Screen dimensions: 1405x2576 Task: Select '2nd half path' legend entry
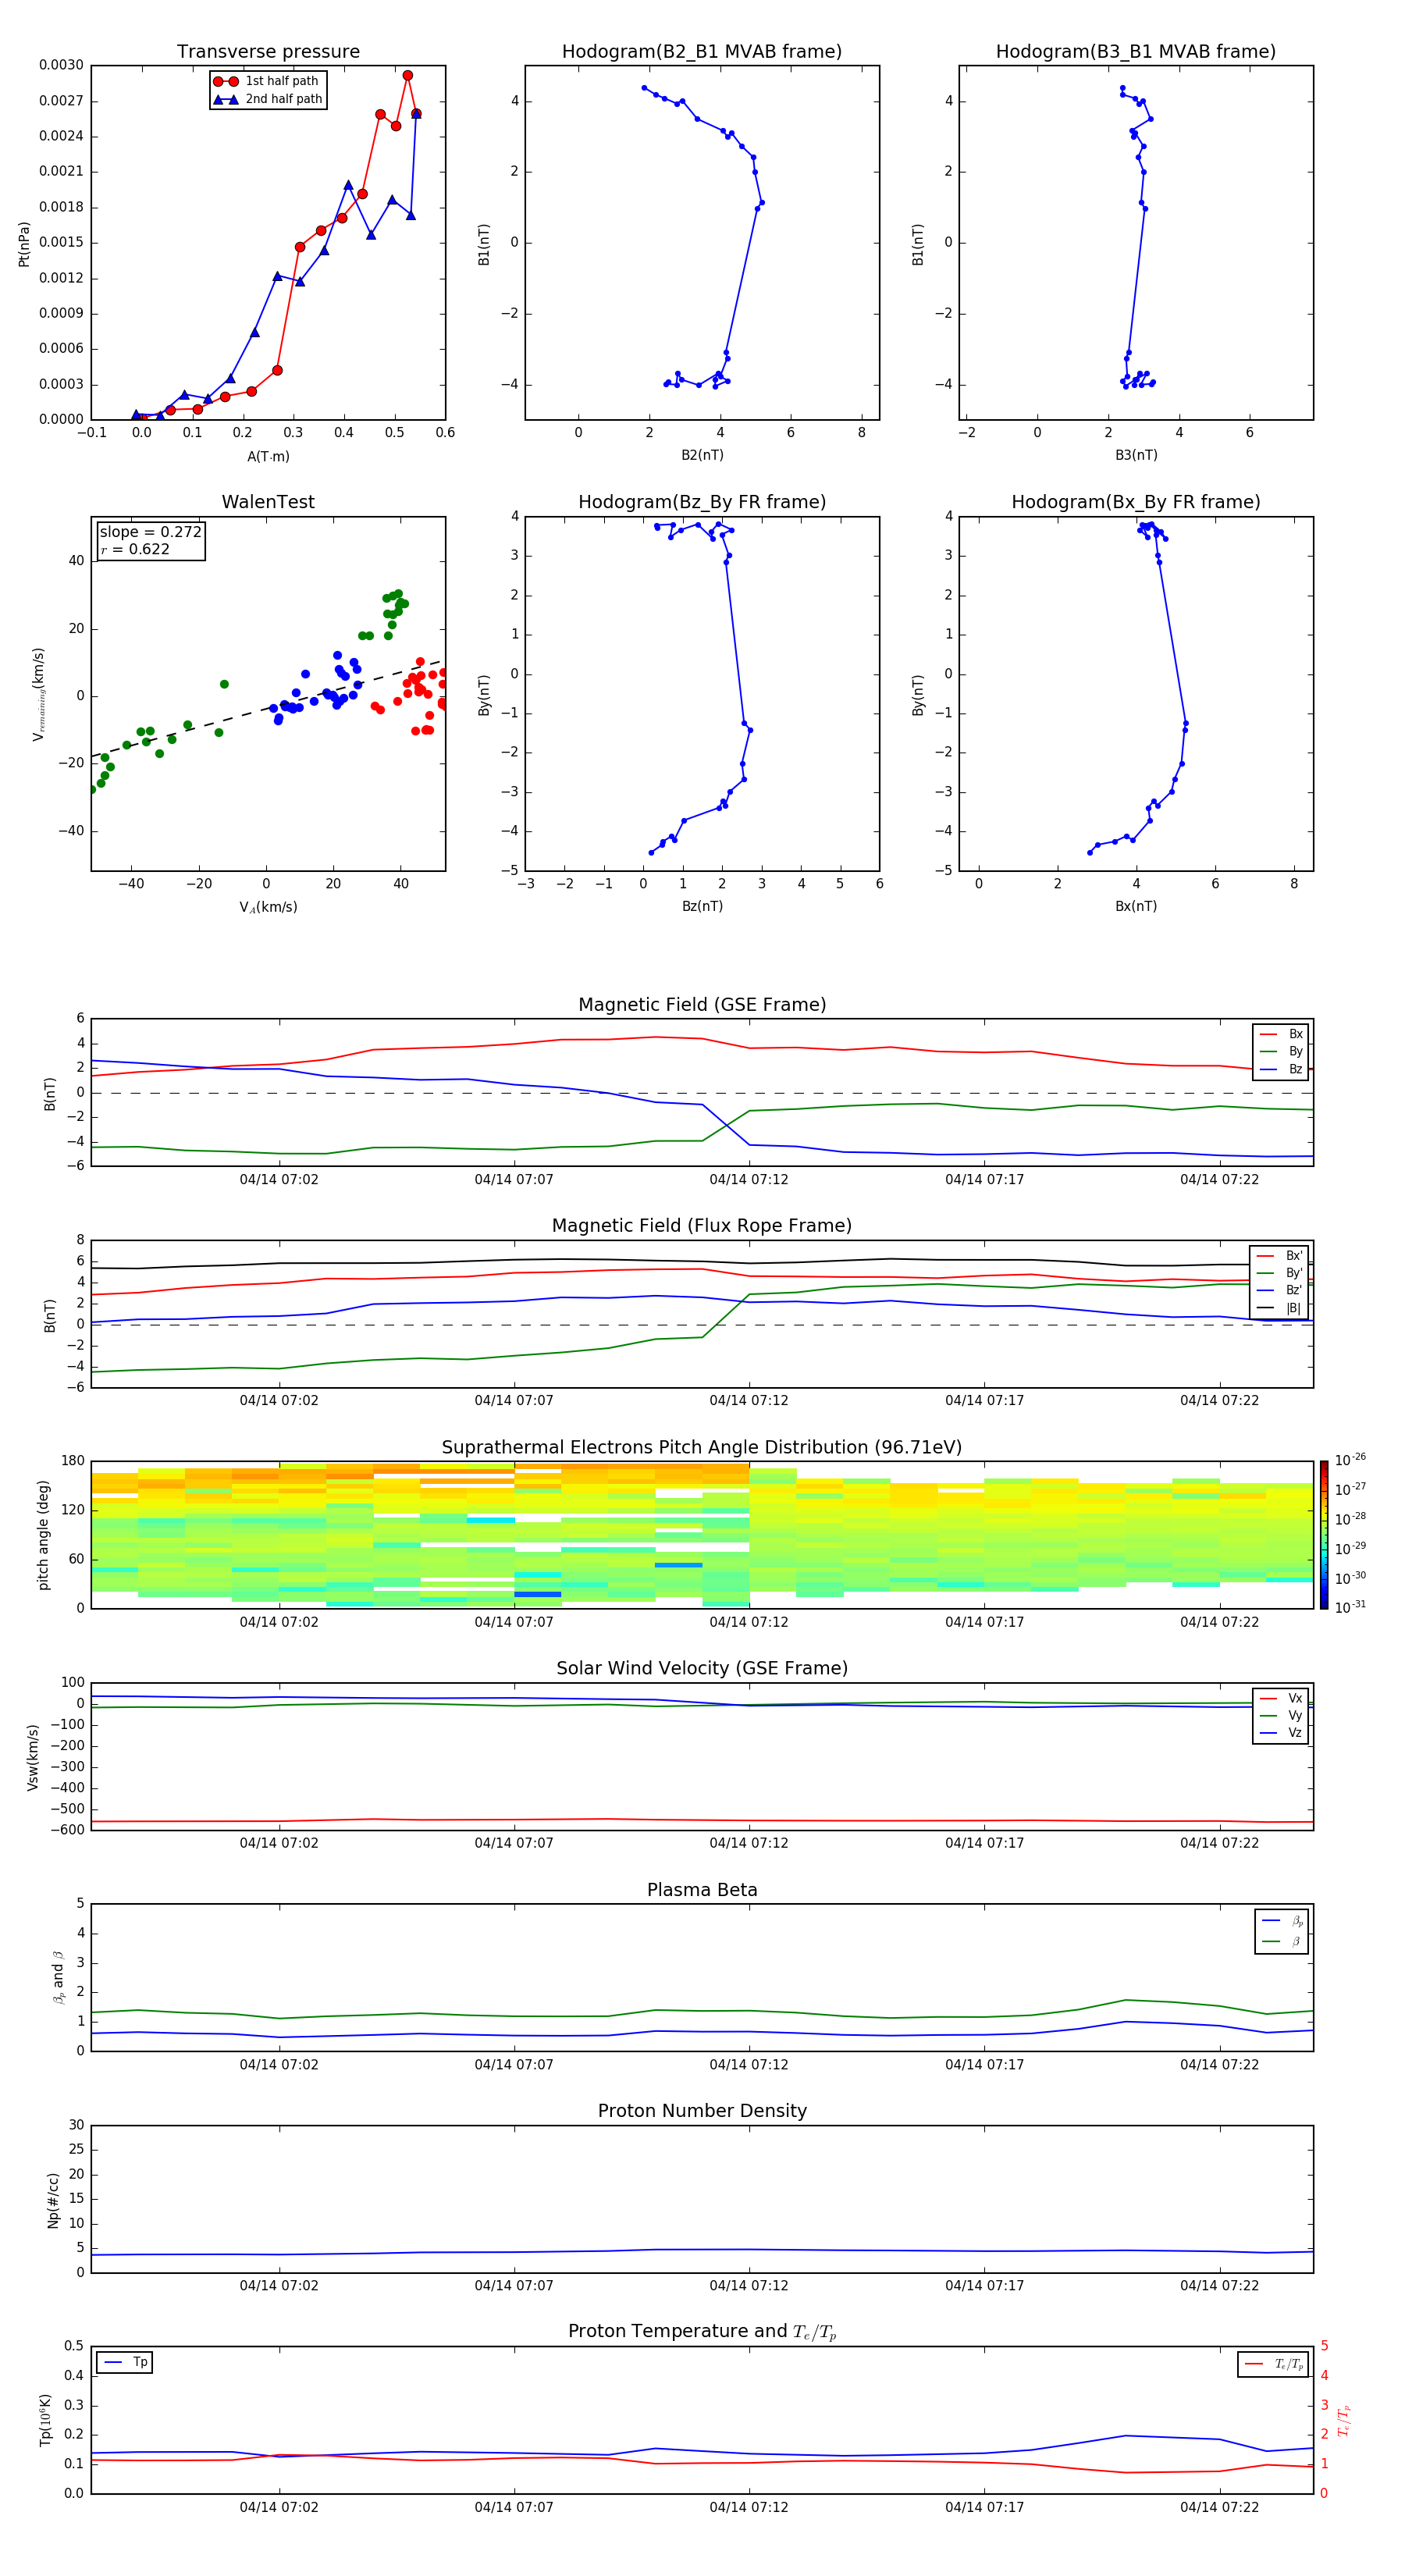(267, 99)
